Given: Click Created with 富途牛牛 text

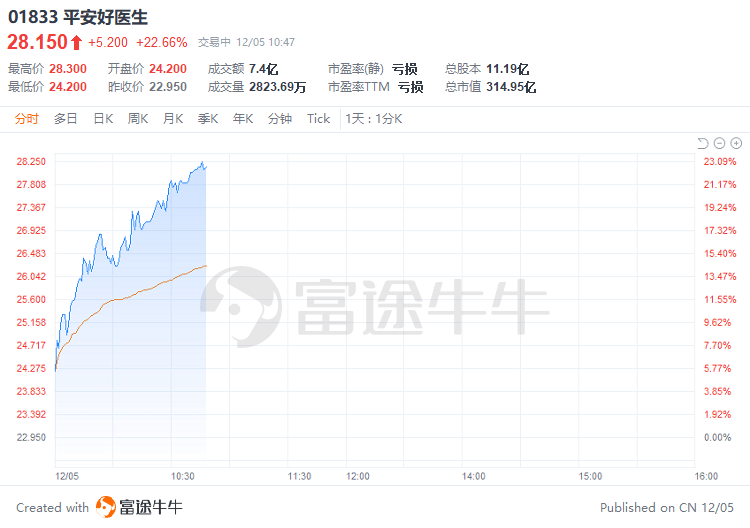Looking at the screenshot, I should [99, 507].
